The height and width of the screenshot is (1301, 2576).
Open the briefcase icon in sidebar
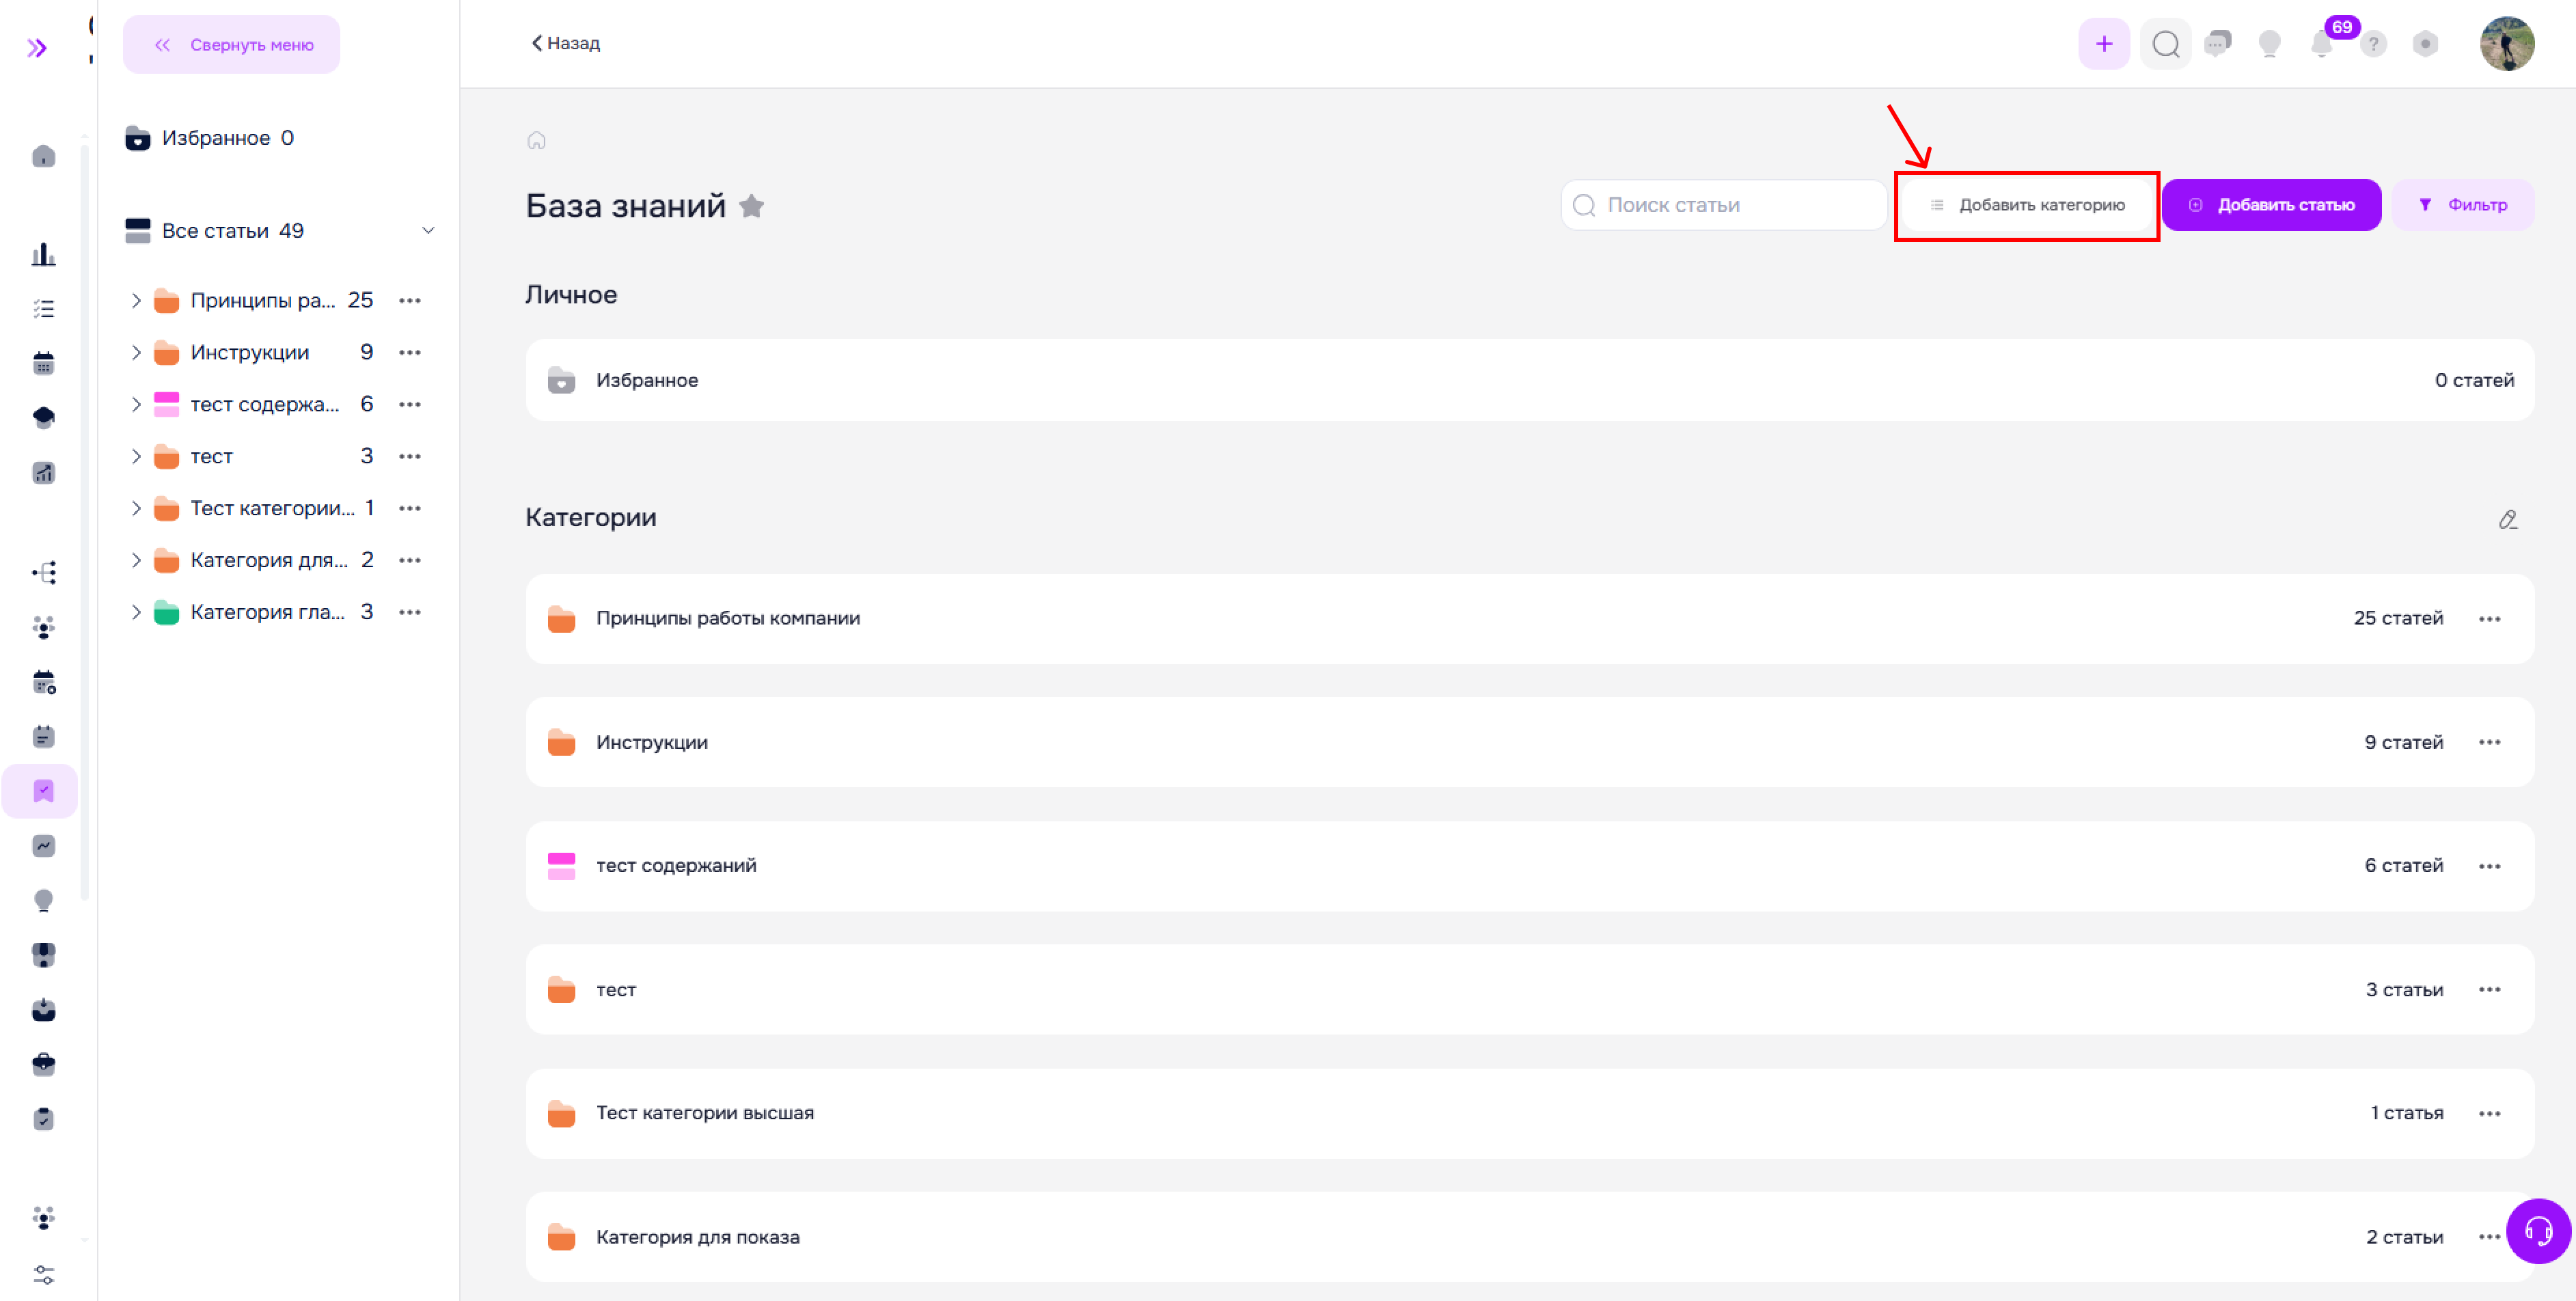[x=43, y=1064]
